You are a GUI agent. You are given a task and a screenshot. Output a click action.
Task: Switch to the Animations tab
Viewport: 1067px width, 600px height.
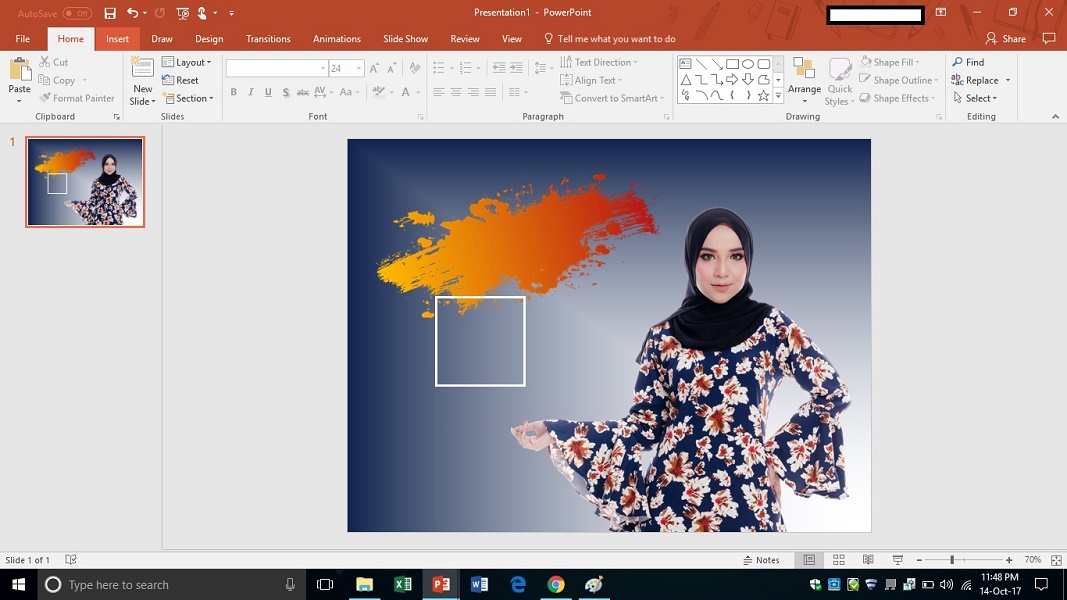click(337, 39)
